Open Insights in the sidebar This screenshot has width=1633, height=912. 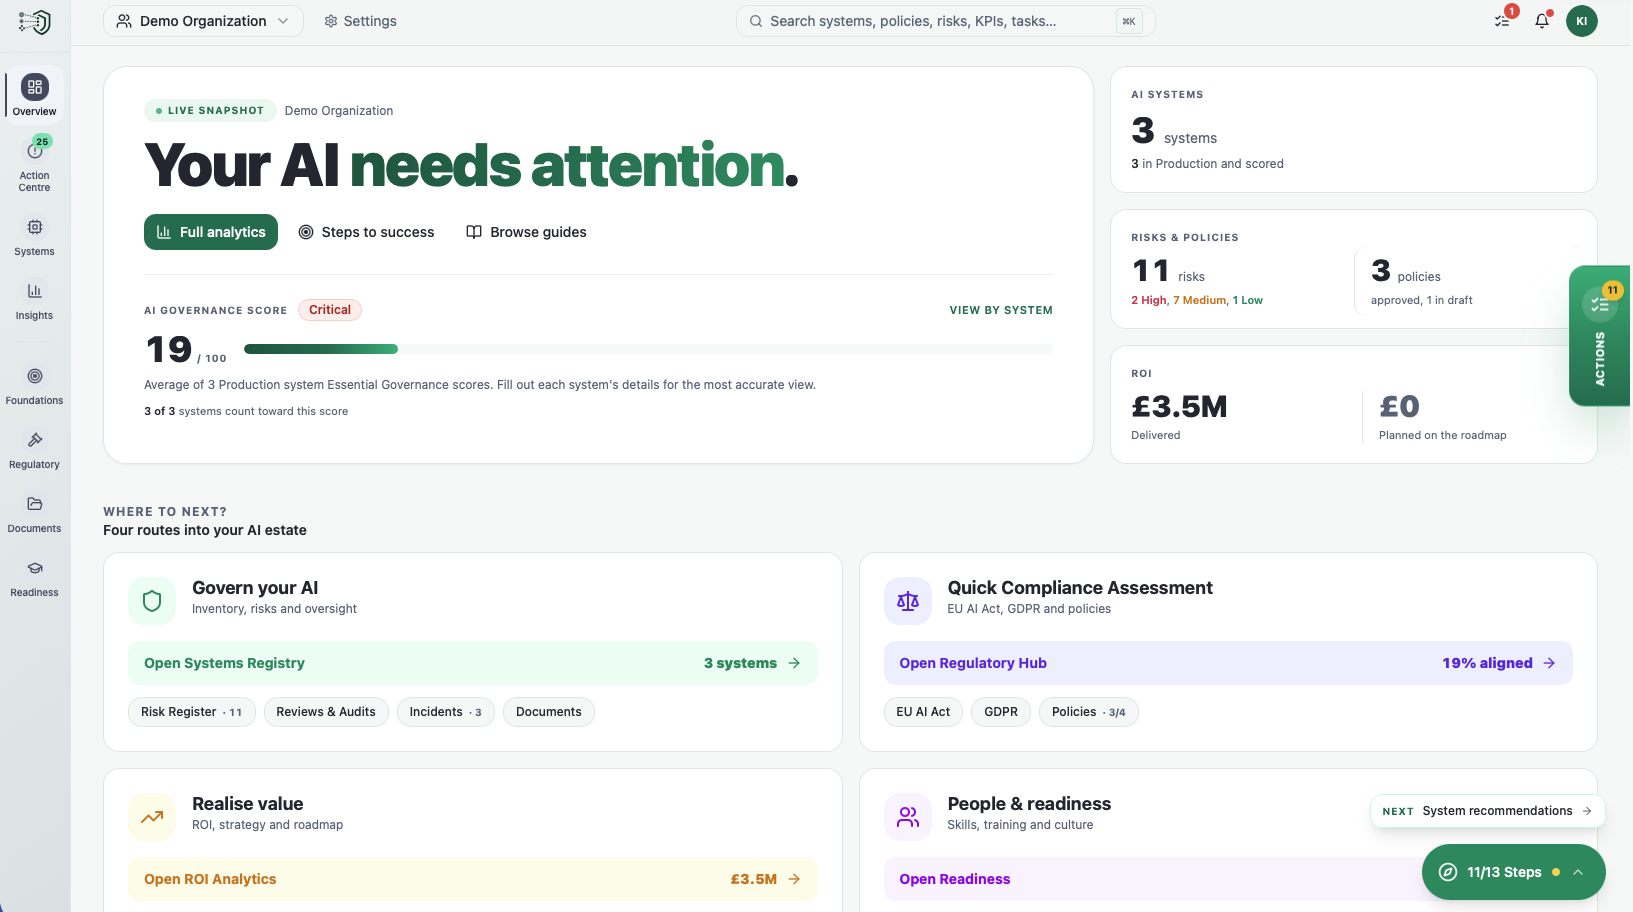pos(35,301)
